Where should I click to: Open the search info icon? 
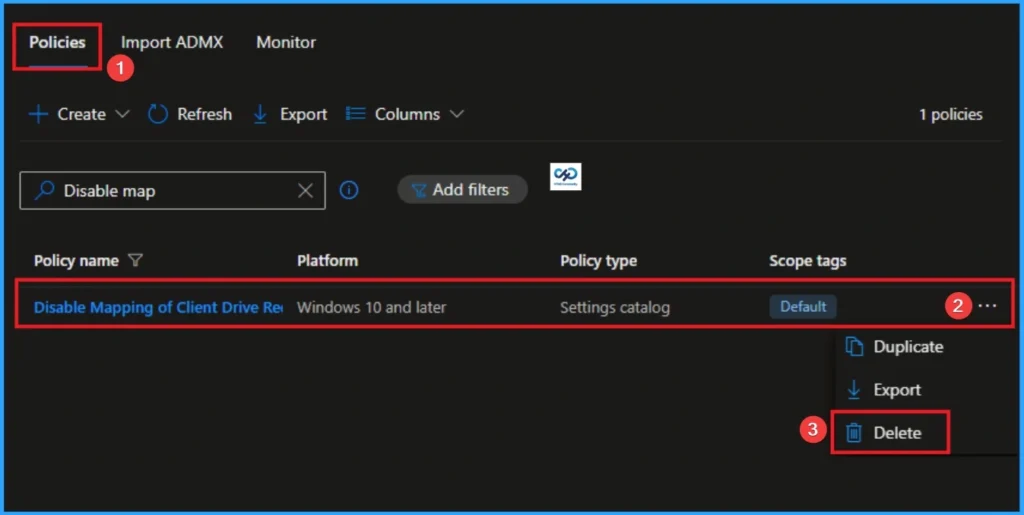tap(349, 190)
